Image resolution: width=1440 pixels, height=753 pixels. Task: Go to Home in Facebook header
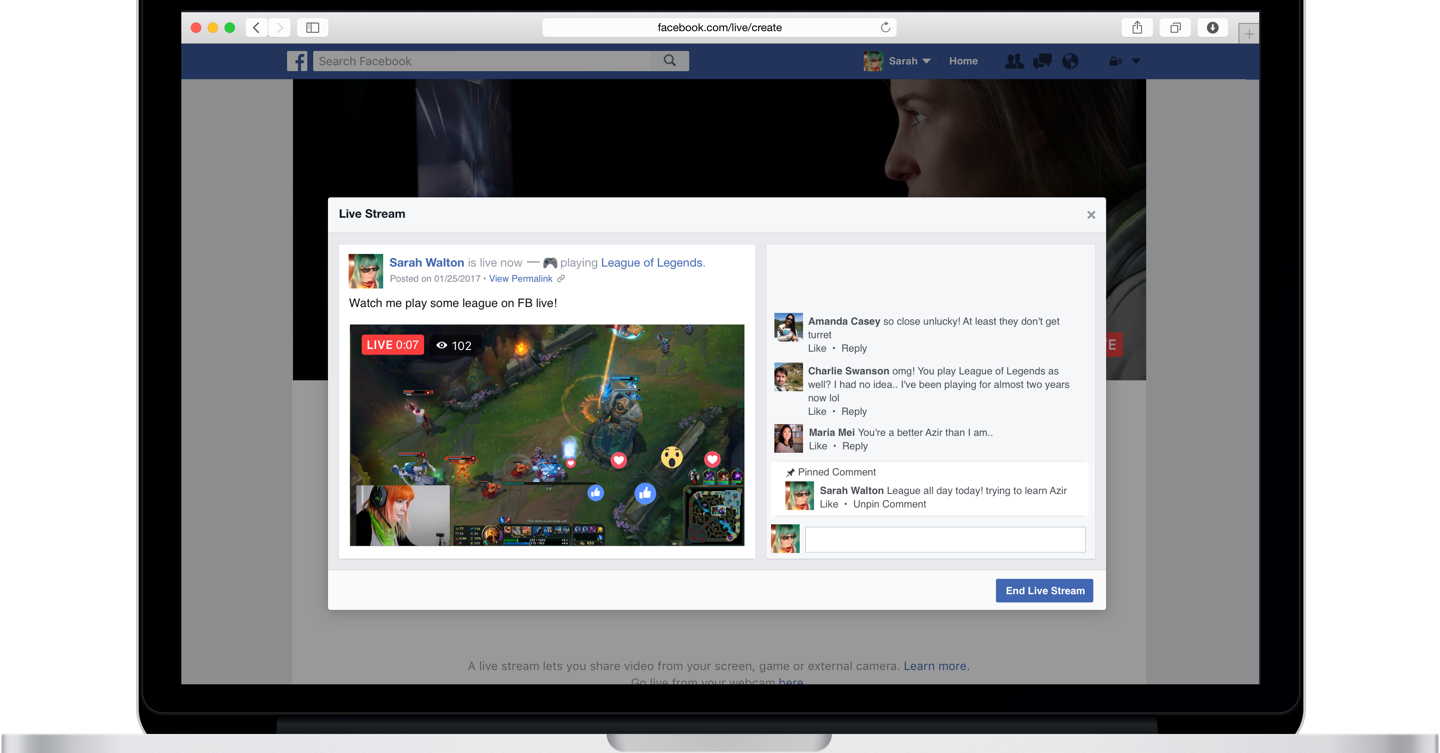point(963,61)
